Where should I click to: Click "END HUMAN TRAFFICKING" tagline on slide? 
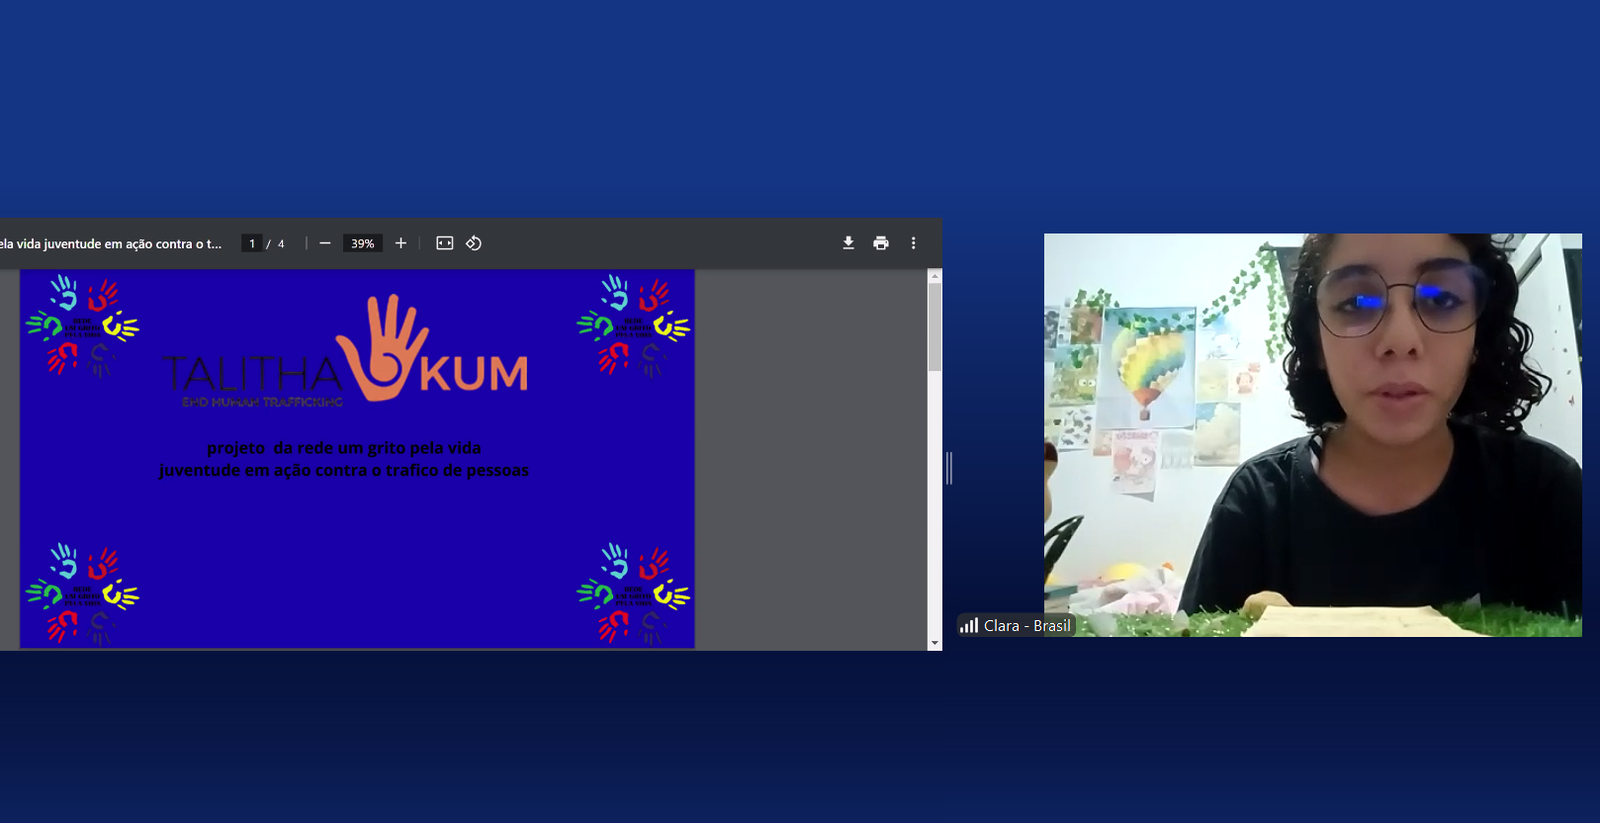(263, 402)
